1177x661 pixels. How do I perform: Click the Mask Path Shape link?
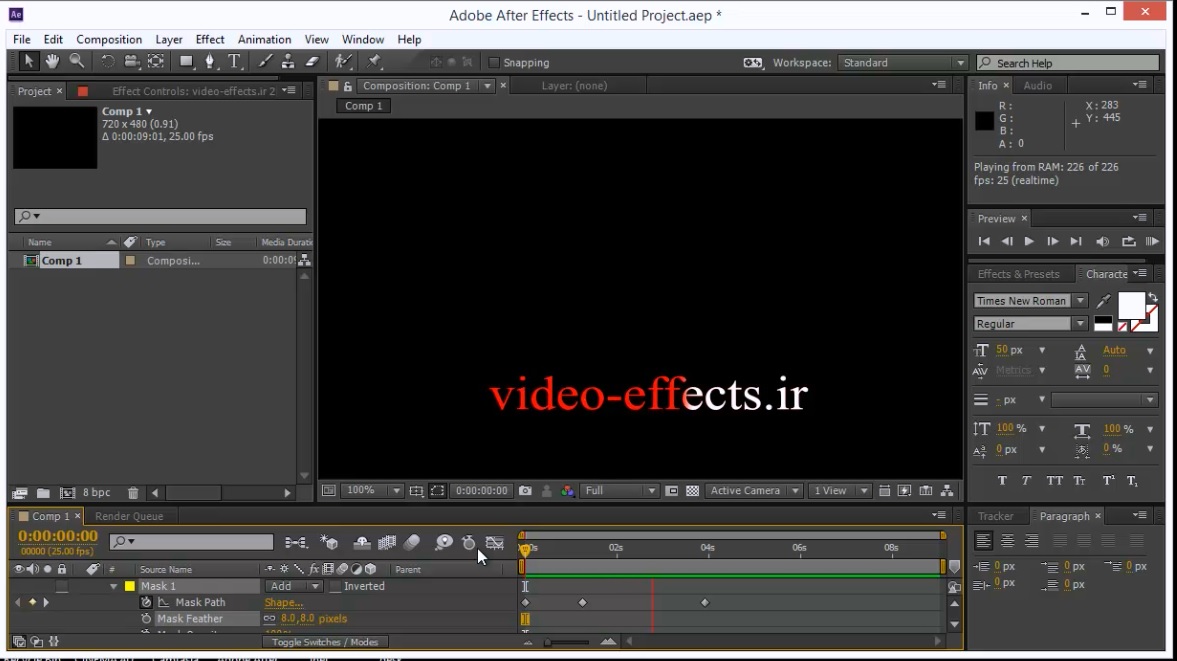click(284, 602)
